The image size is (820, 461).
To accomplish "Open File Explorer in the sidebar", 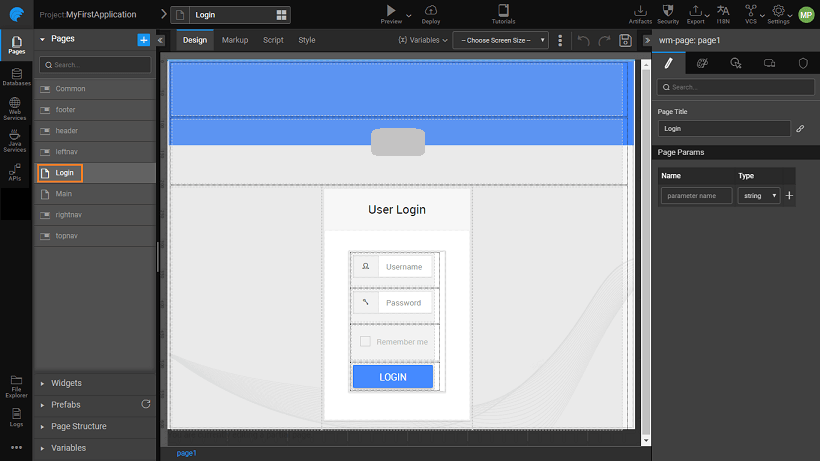I will pyautogui.click(x=16, y=386).
